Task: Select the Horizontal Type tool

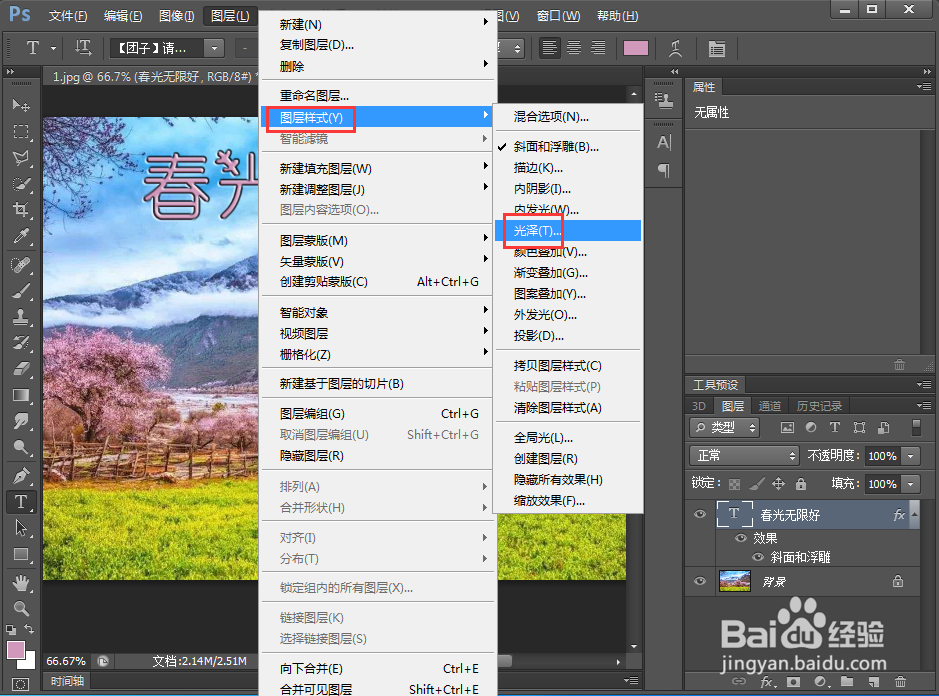Action: (22, 502)
